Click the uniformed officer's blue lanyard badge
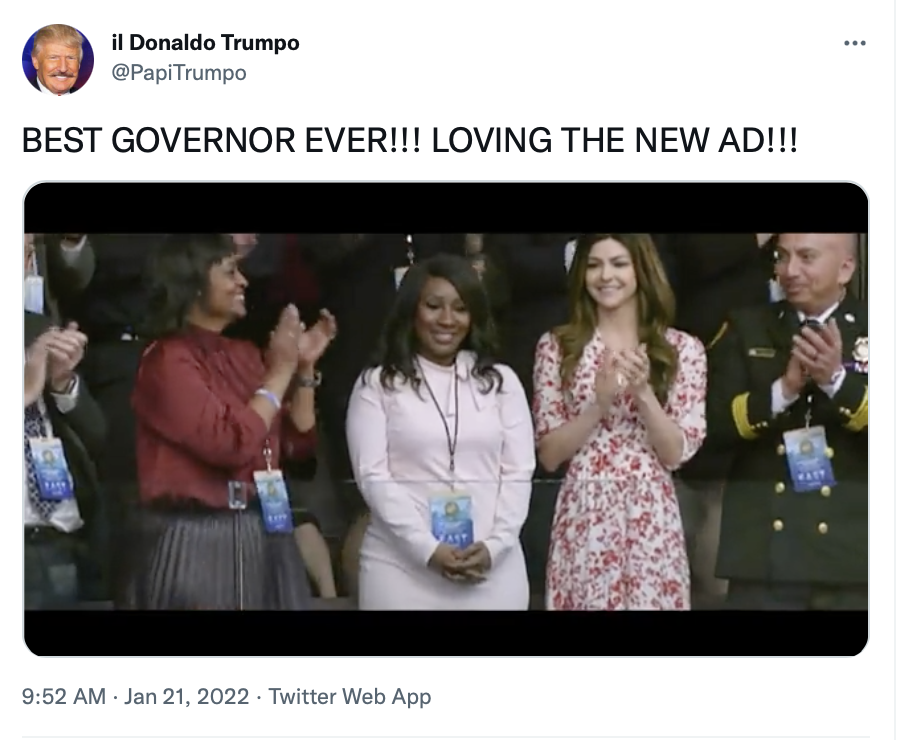Image resolution: width=908 pixels, height=740 pixels. click(x=809, y=459)
